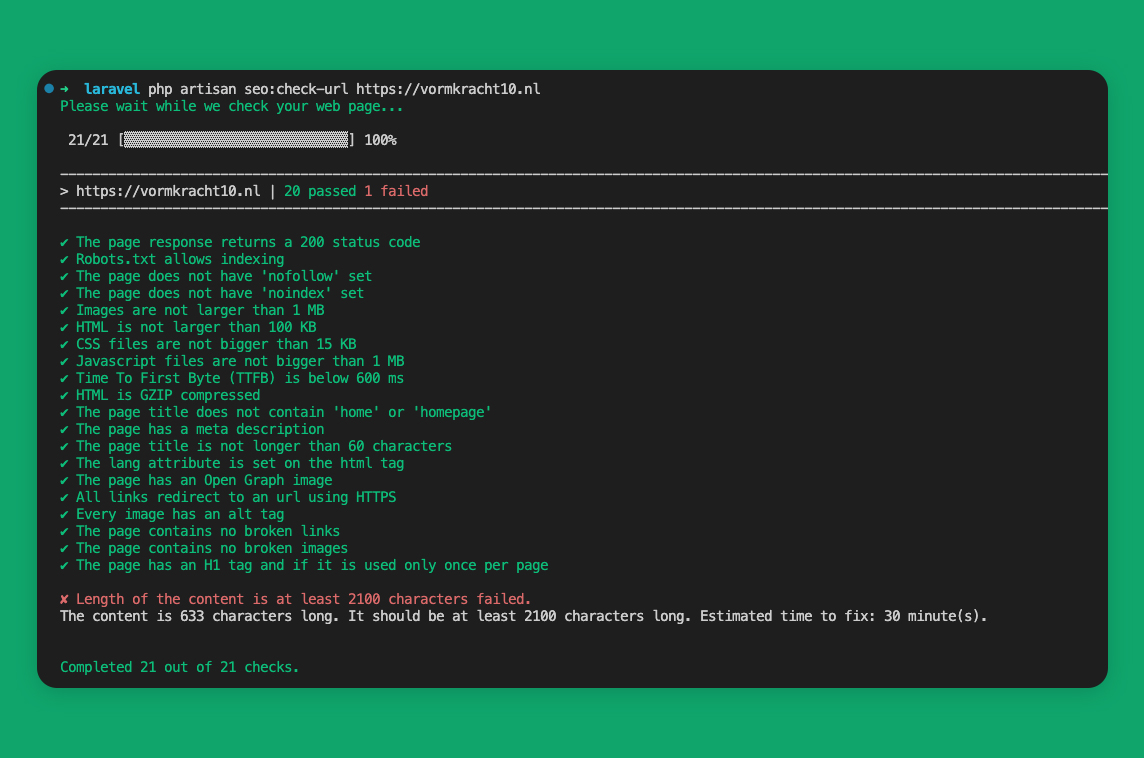
Task: Click checkmark beside 'Every image has an alt tag'
Action: click(x=64, y=514)
